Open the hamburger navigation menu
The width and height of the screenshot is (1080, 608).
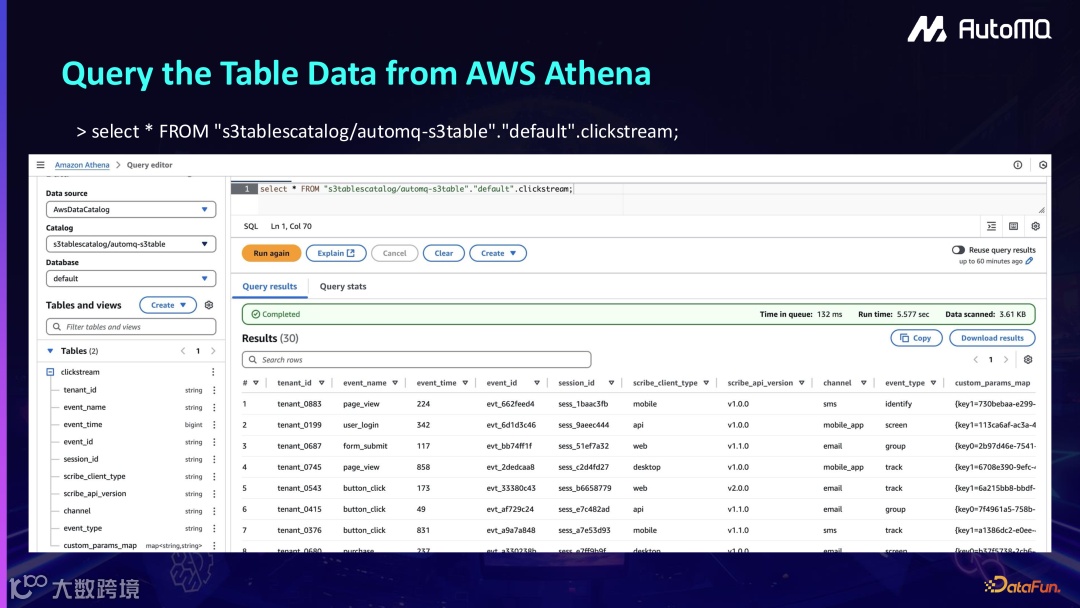point(41,165)
